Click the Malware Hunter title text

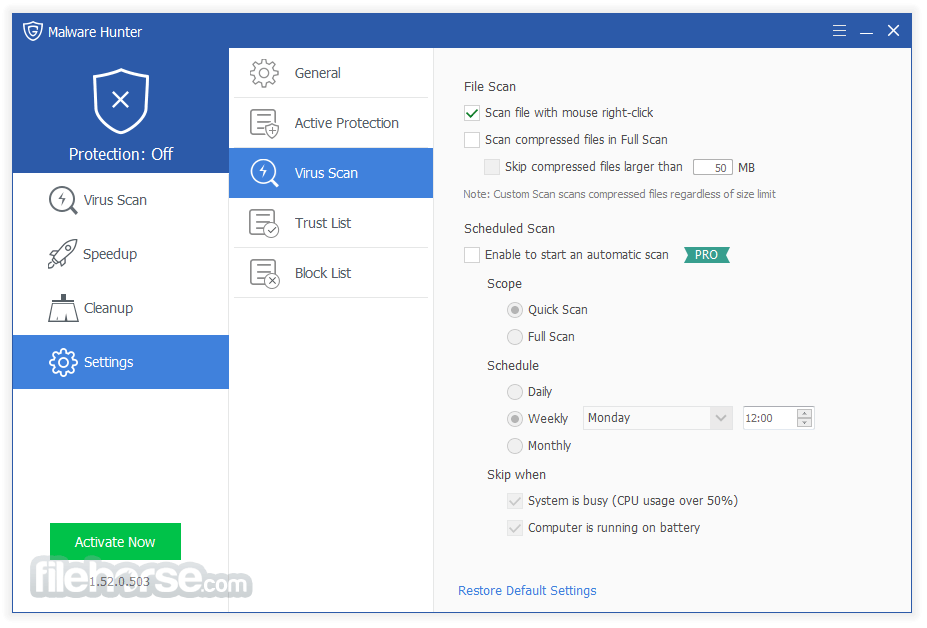point(95,32)
